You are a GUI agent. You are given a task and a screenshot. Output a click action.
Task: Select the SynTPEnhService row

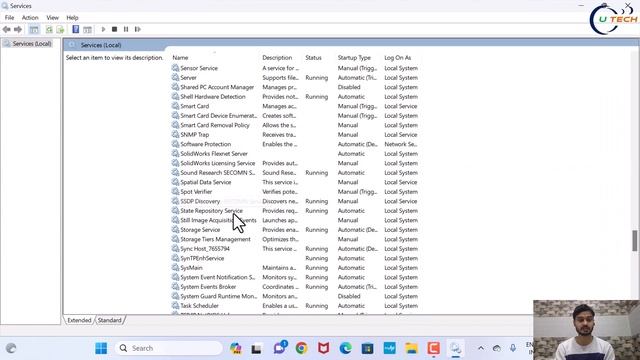tap(295, 258)
